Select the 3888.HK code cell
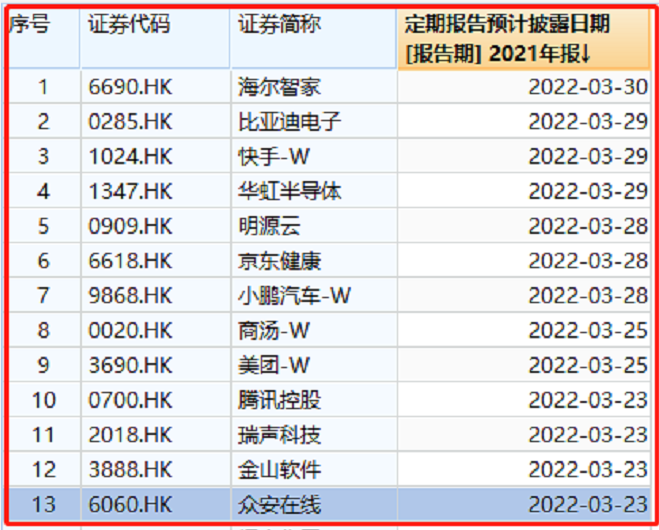The width and height of the screenshot is (659, 530). [155, 470]
